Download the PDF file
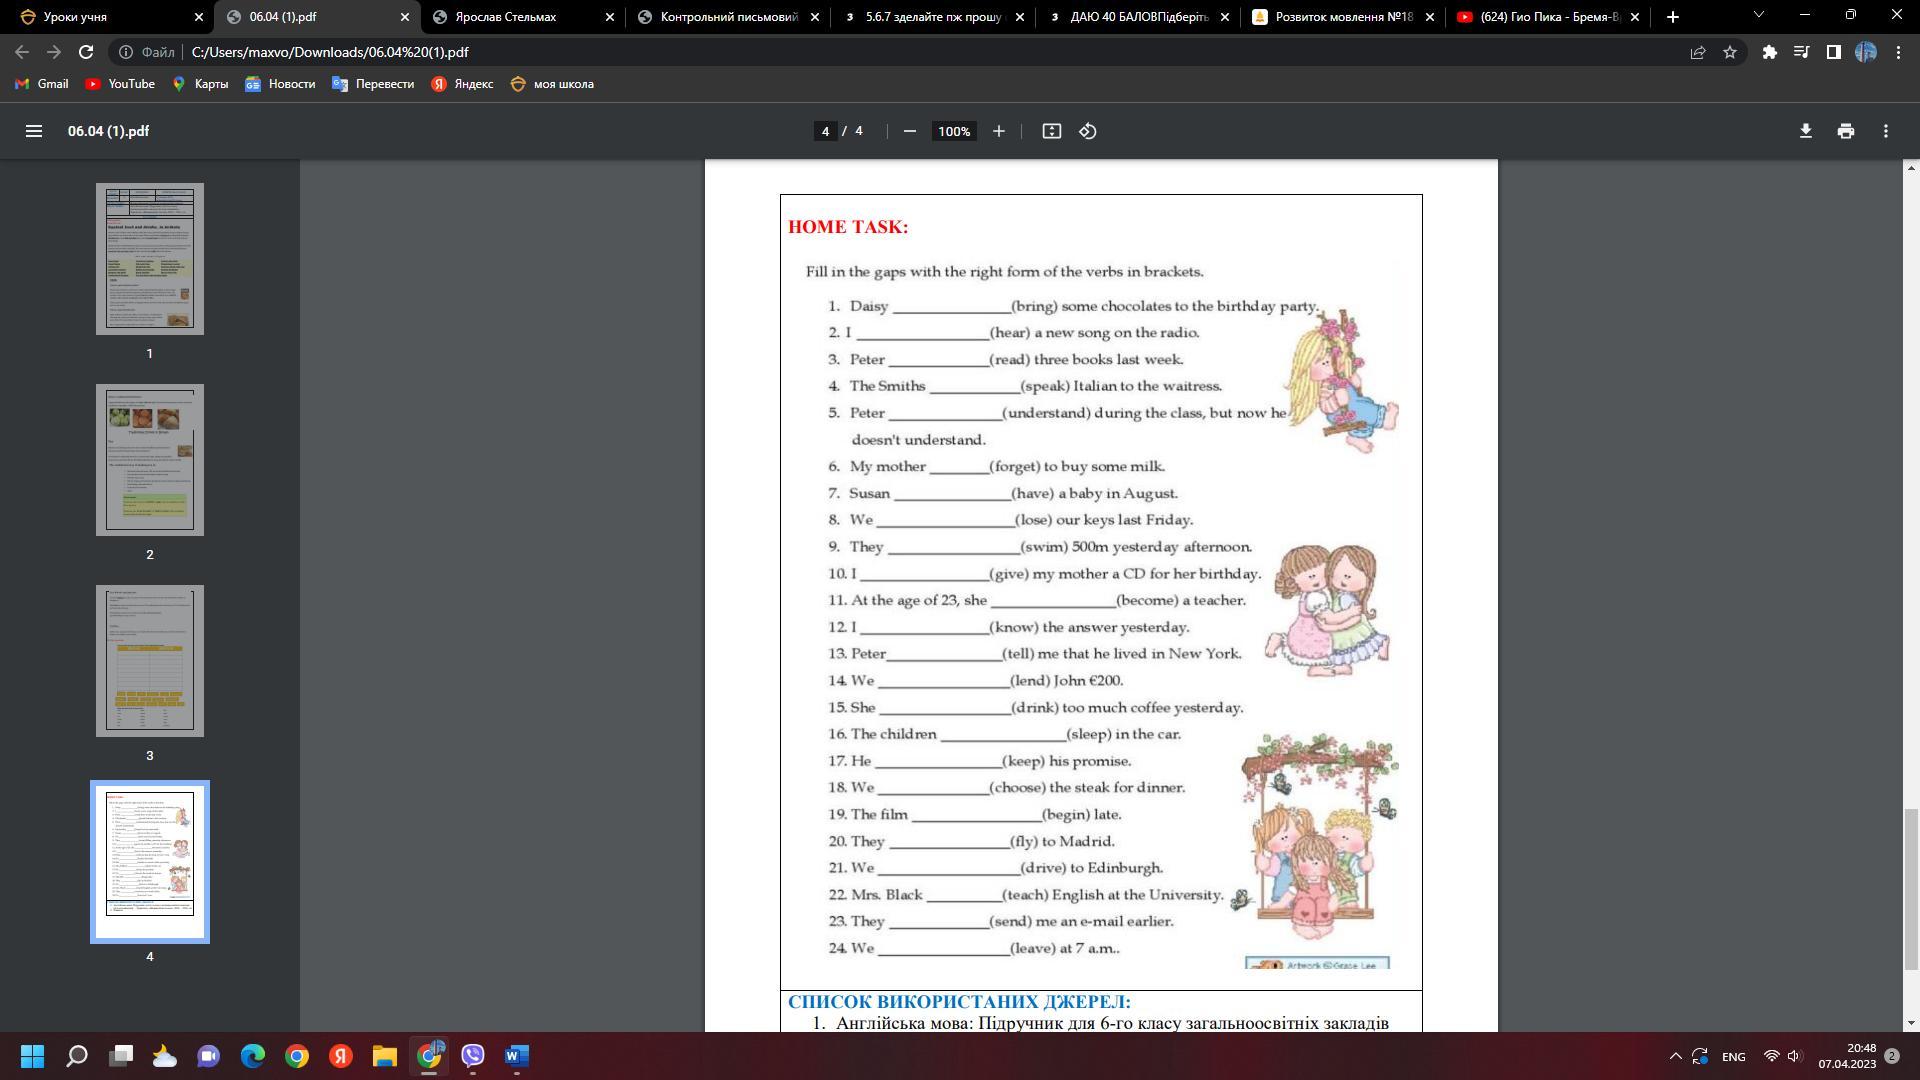1920x1080 pixels. (1805, 131)
